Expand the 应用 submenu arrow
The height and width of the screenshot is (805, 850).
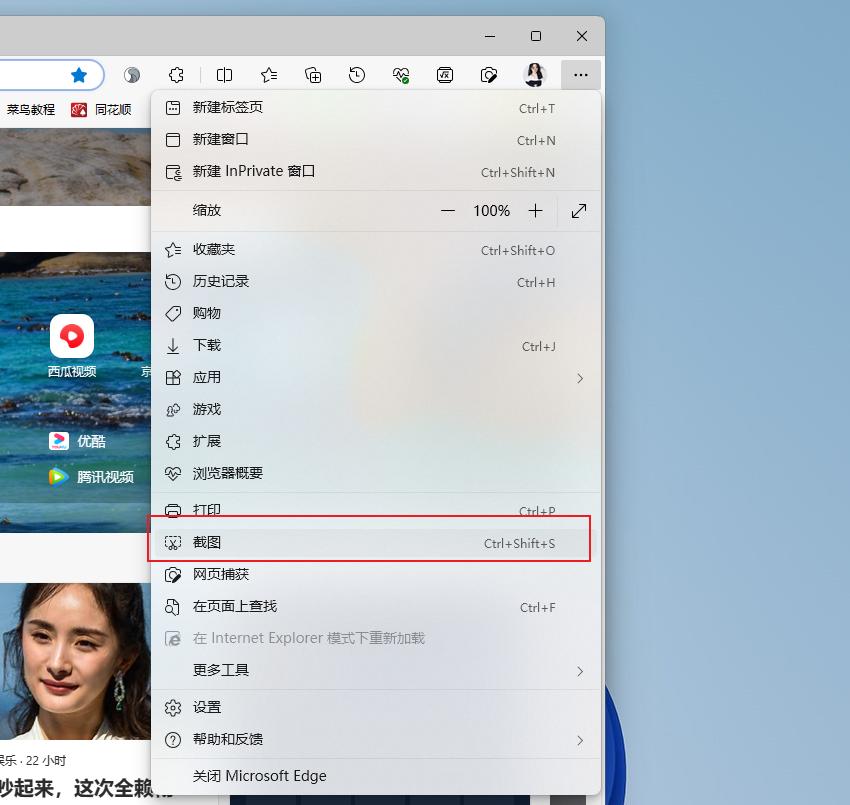click(581, 378)
